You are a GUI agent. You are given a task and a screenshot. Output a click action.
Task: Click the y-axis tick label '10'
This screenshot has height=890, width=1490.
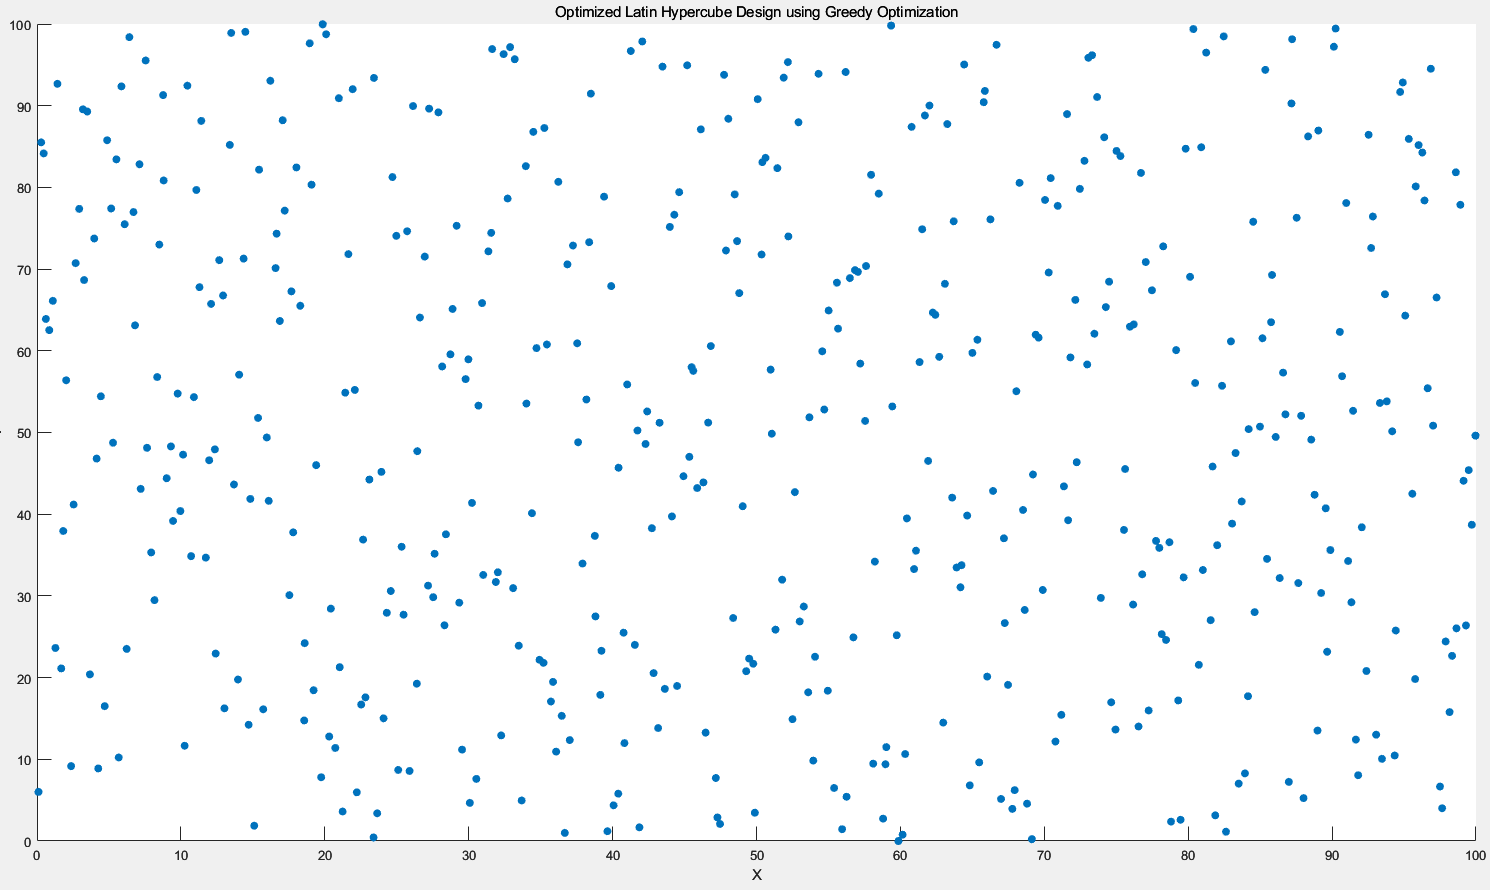point(24,760)
